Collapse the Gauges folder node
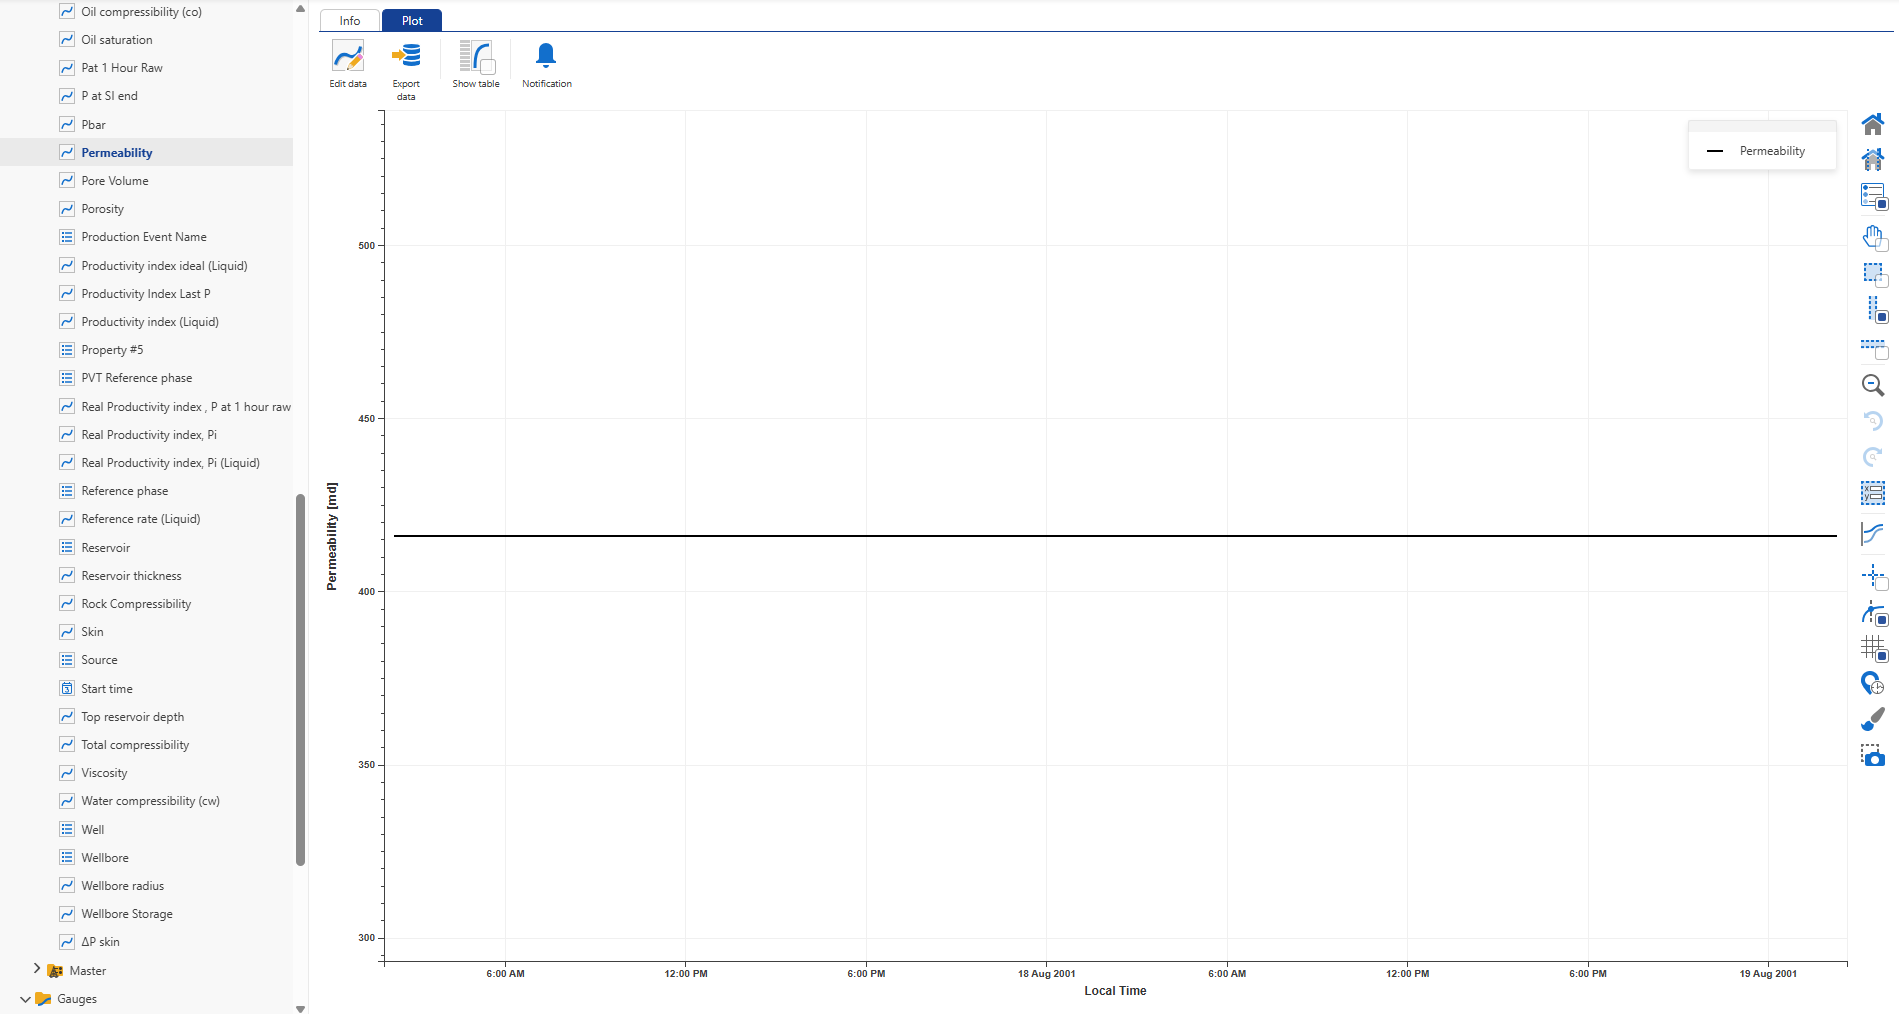1899x1014 pixels. (25, 998)
